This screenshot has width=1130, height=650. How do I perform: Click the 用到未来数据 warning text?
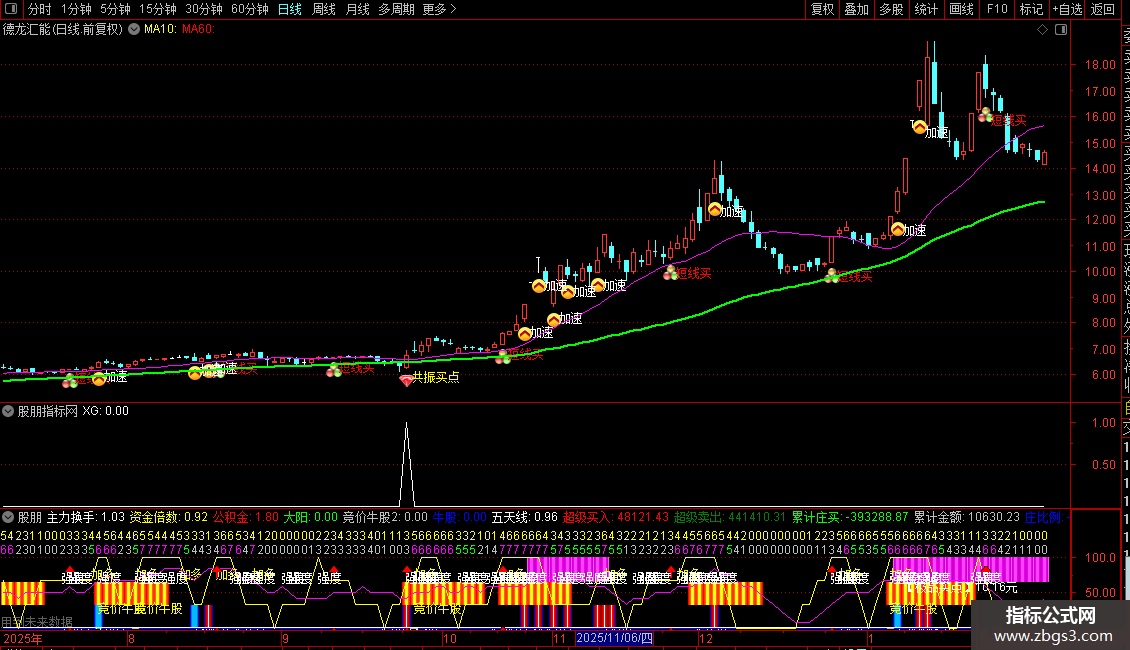tap(37, 622)
